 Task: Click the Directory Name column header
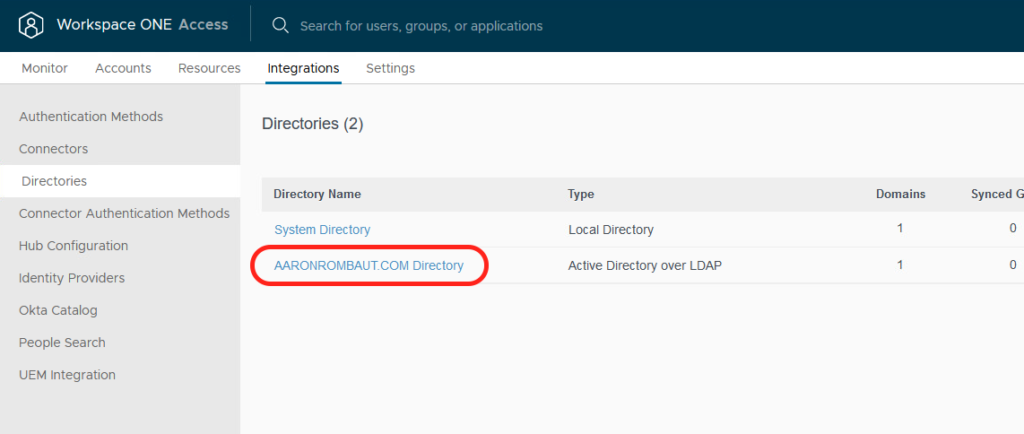[317, 194]
